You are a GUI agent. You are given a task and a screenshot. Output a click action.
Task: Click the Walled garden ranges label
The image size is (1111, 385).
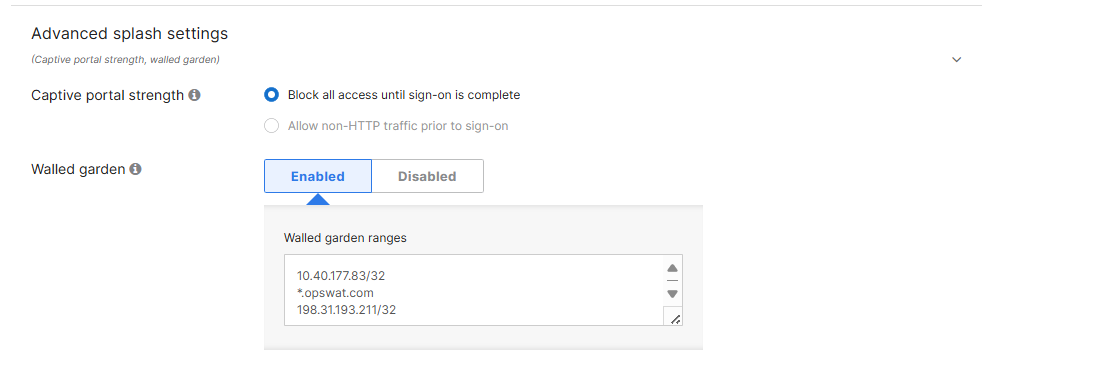[x=345, y=238]
